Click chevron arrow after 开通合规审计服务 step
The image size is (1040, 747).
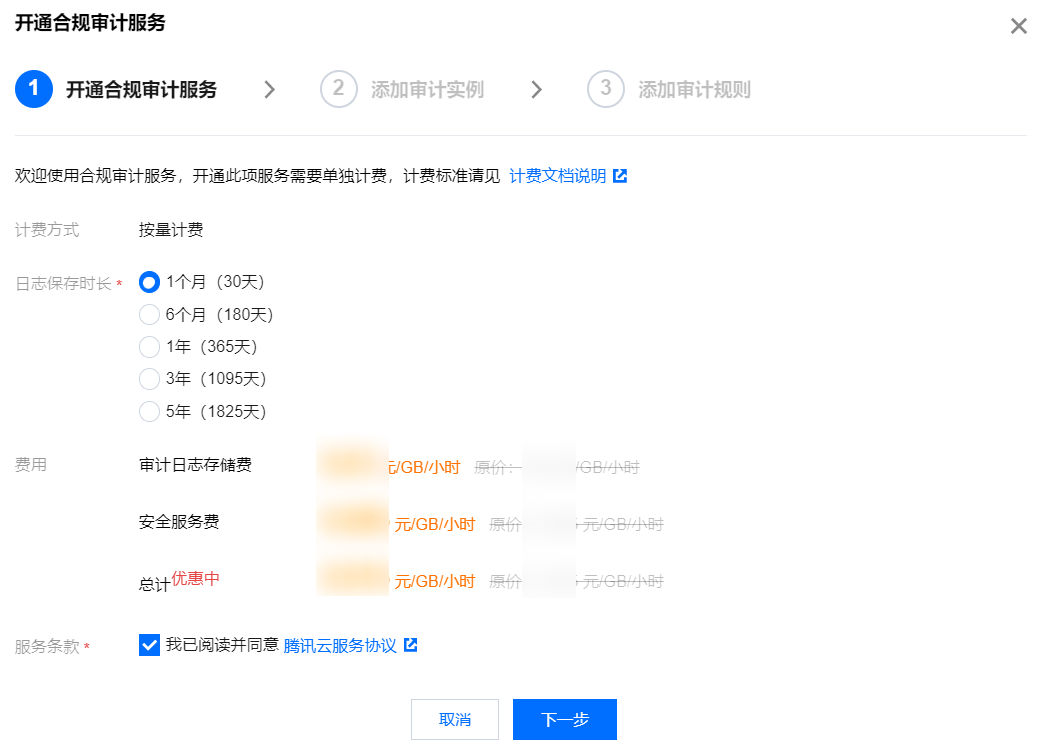coord(269,89)
